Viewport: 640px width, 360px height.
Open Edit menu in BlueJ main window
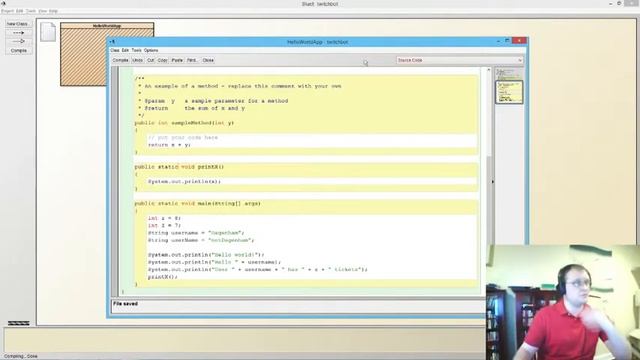(x=20, y=11)
